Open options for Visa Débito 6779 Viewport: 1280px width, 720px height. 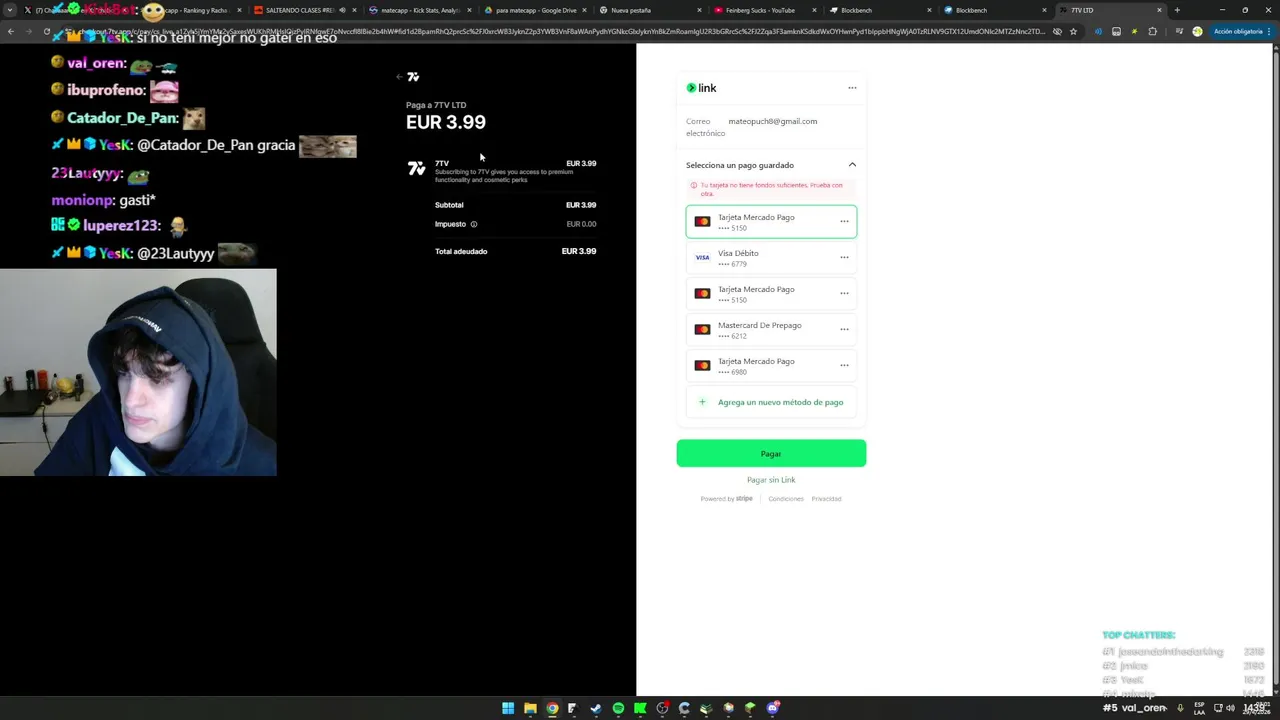844,258
